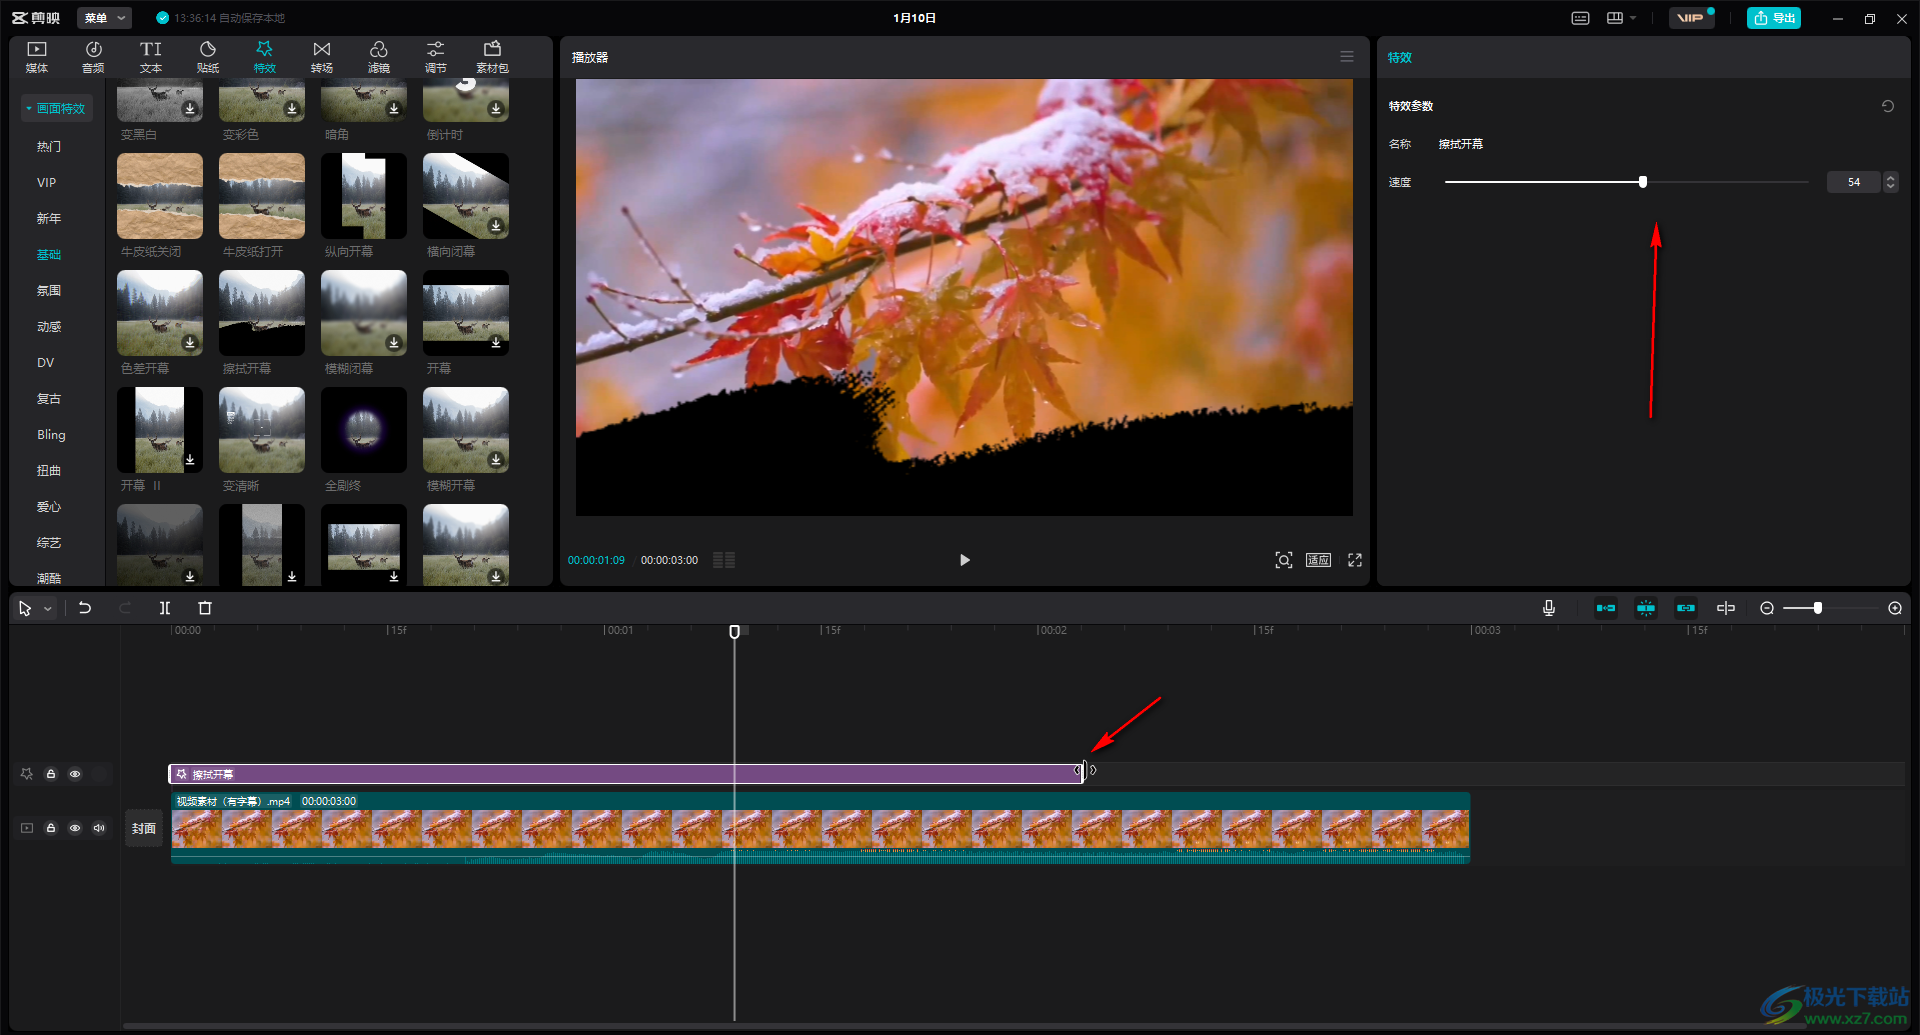The image size is (1920, 1035).
Task: Select the 氛围 effects category
Action: tap(49, 290)
